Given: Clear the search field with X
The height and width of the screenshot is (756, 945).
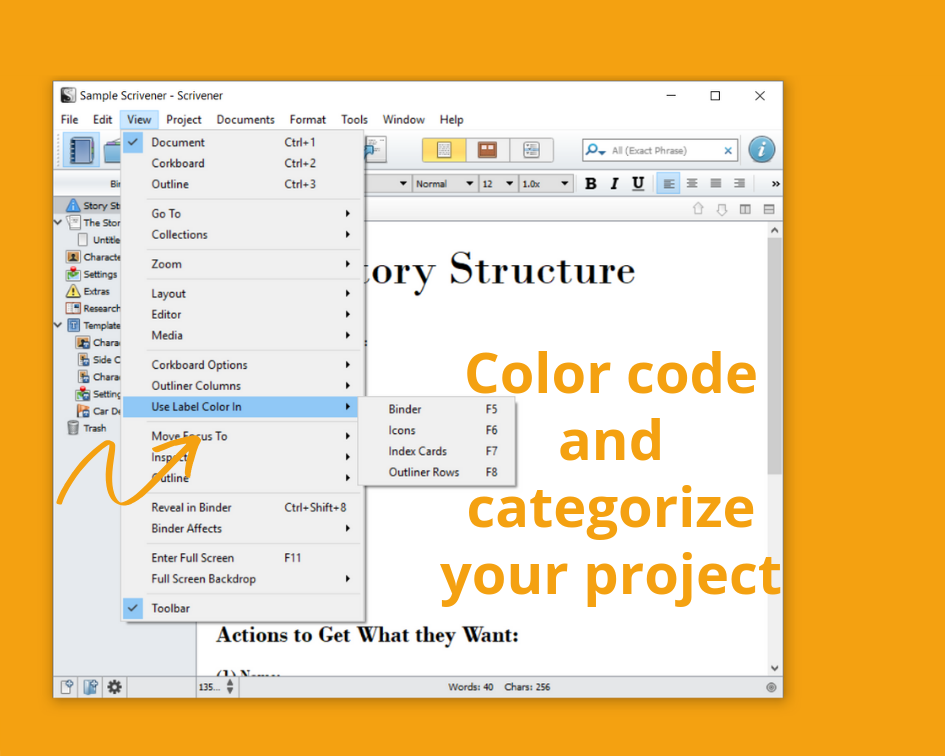Looking at the screenshot, I should [728, 151].
